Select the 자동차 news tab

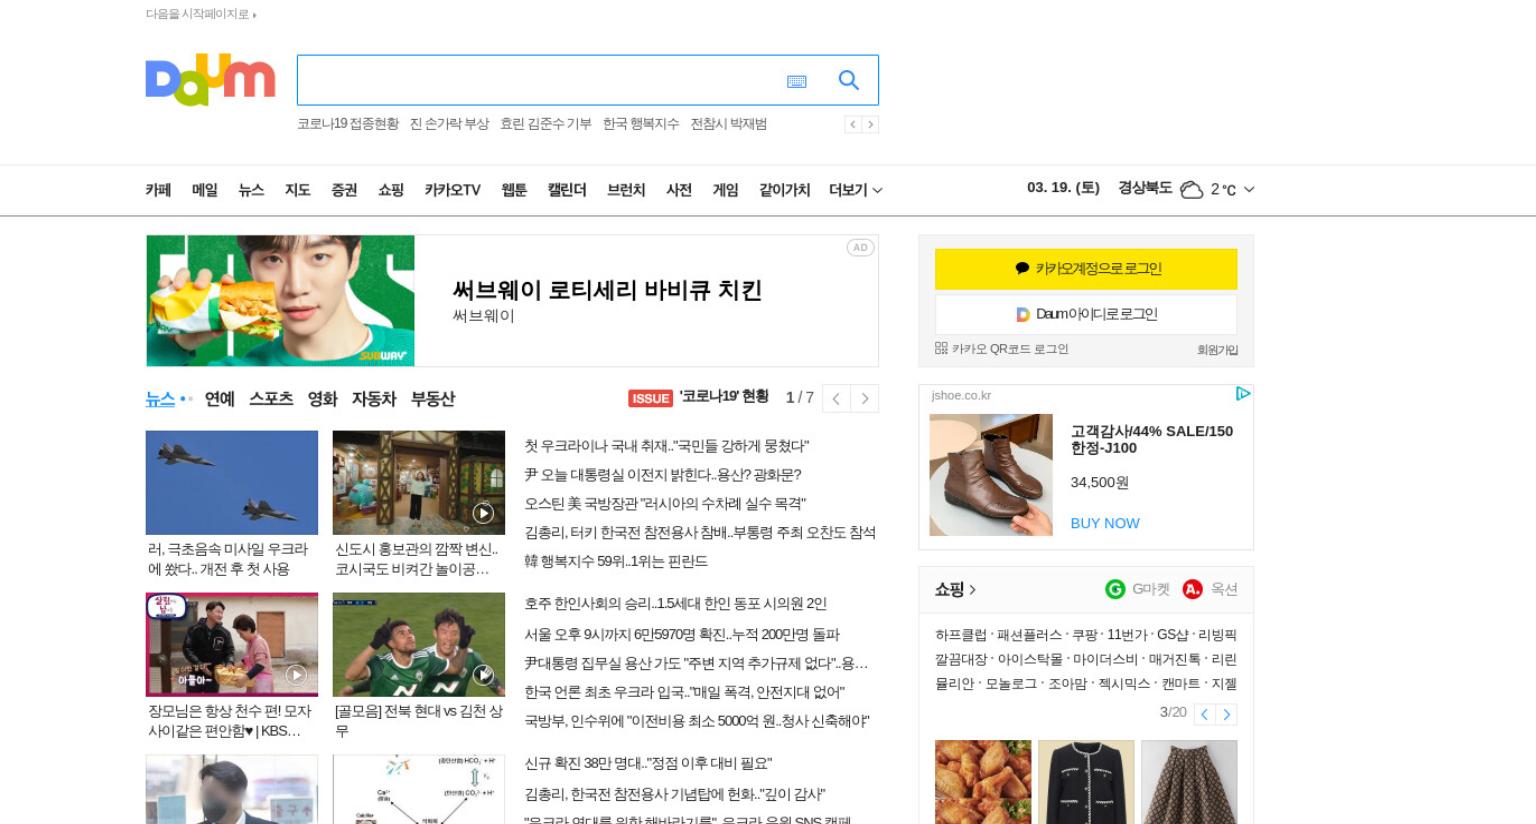click(x=374, y=399)
